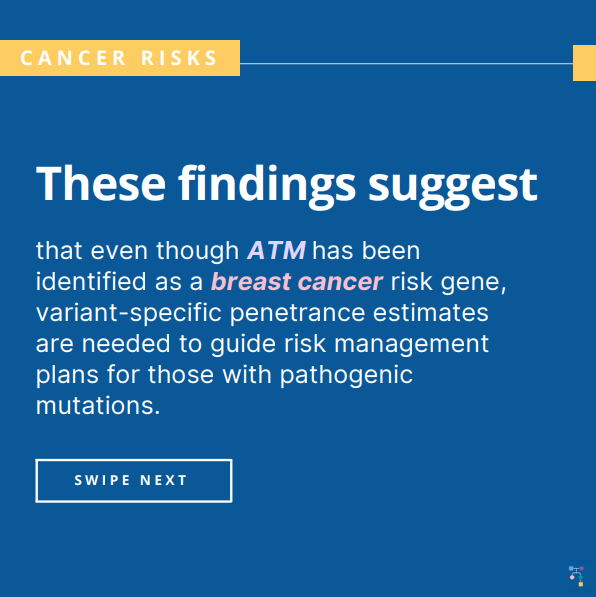
Task: Click the yellow square at right edge
Action: tap(585, 63)
